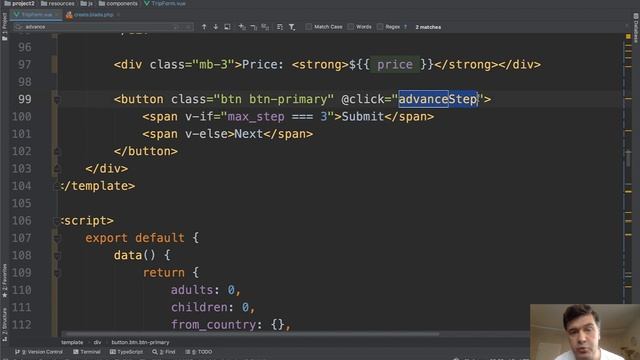The height and width of the screenshot is (360, 640).
Task: Collapse fold marker at line 102
Action: tap(57, 151)
